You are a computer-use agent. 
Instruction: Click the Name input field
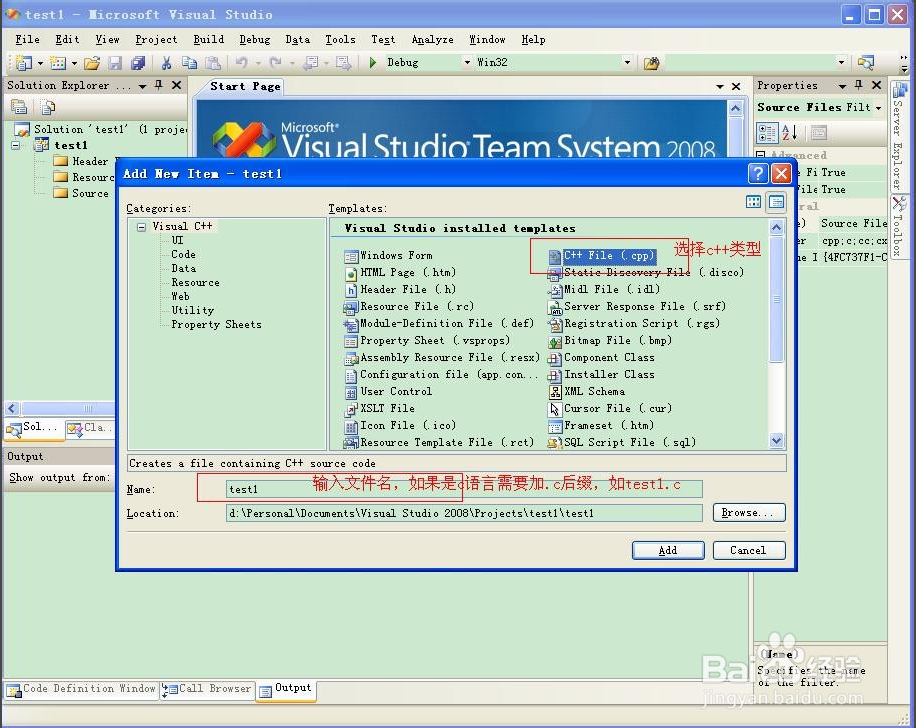pyautogui.click(x=464, y=488)
